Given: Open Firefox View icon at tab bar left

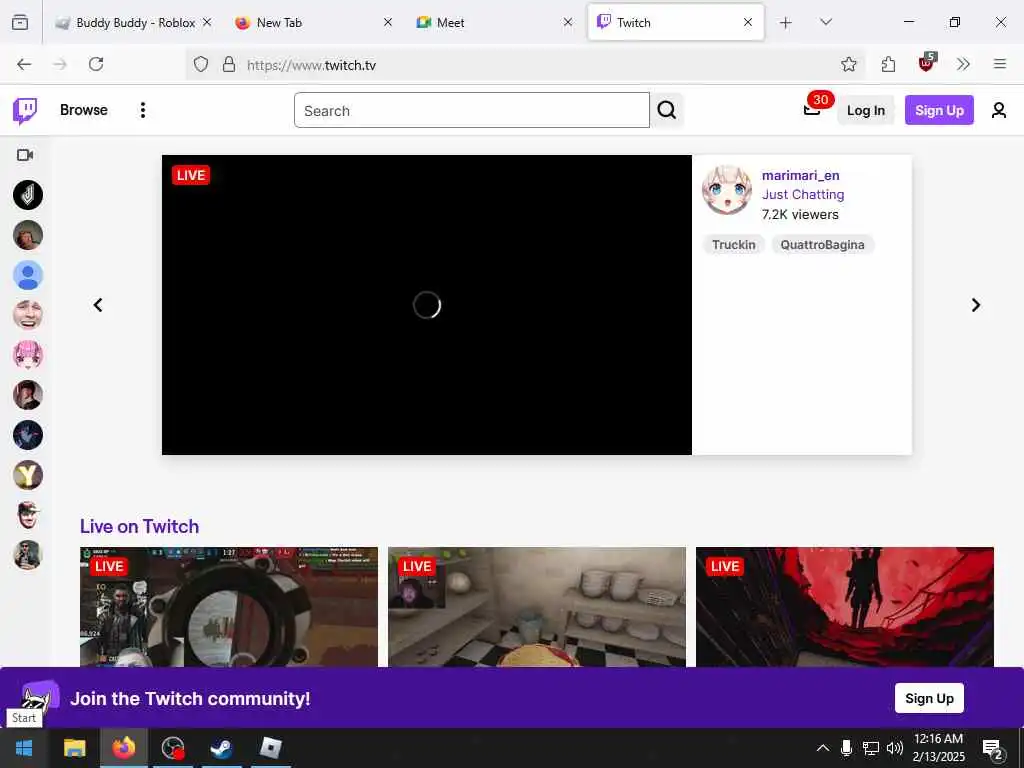Looking at the screenshot, I should tap(20, 23).
